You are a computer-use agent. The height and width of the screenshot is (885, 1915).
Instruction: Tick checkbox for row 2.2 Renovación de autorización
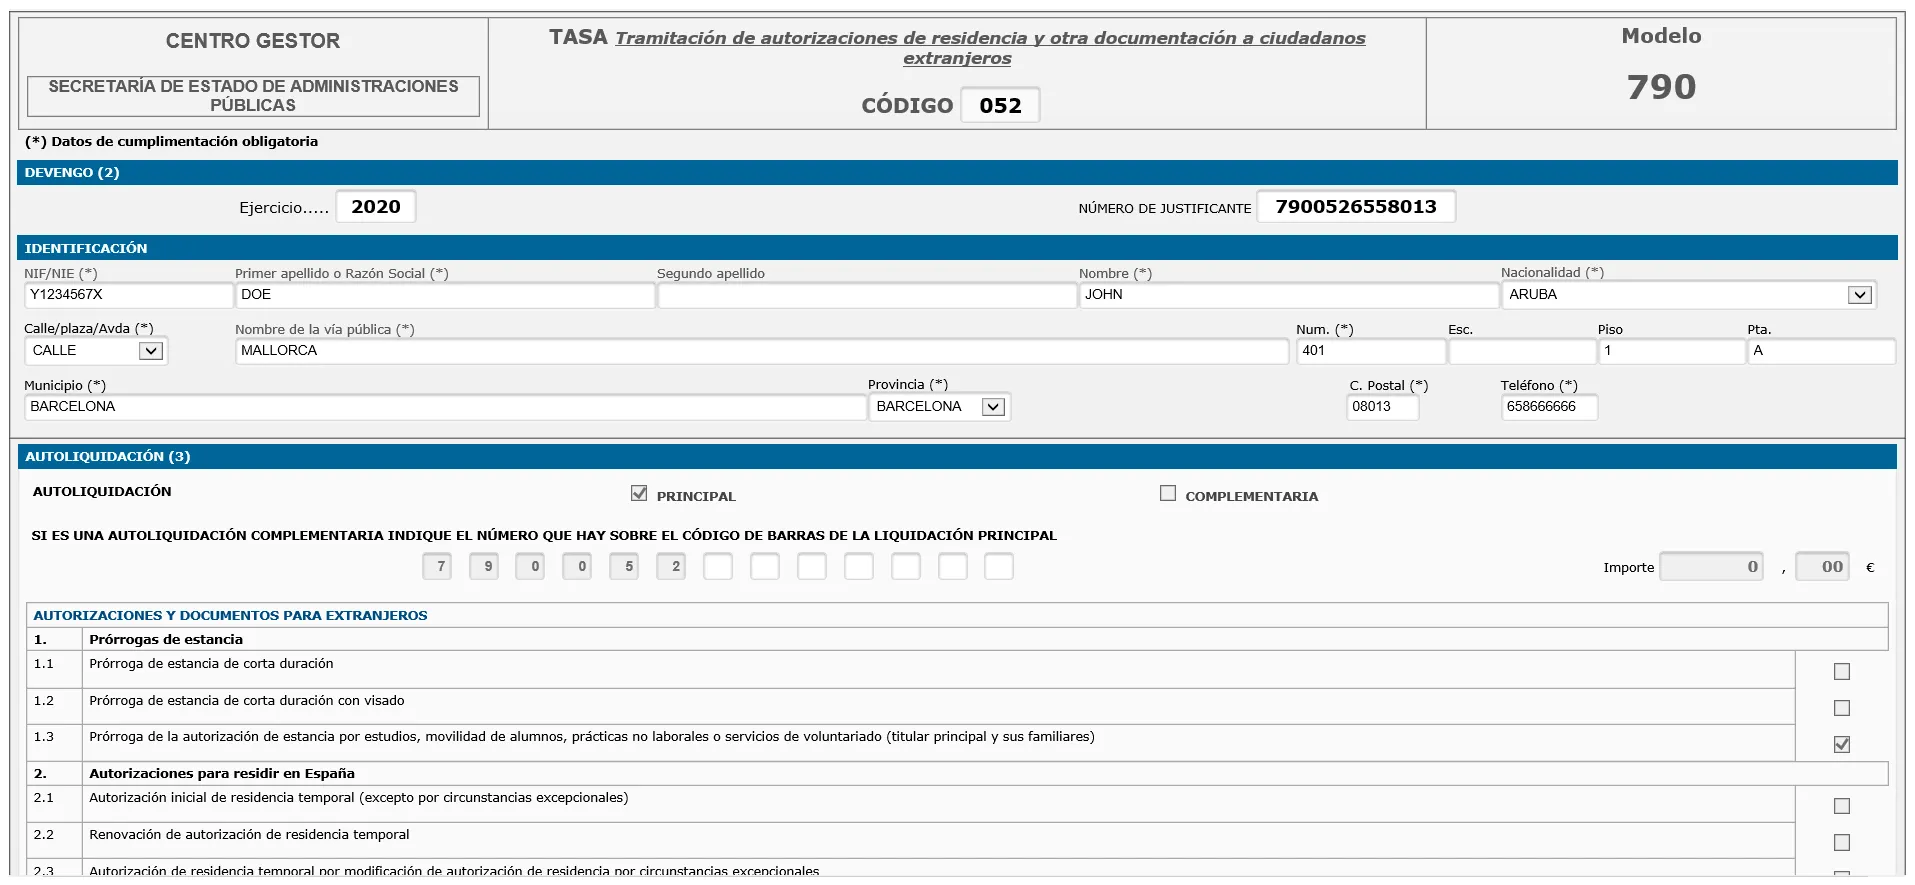click(x=1841, y=843)
